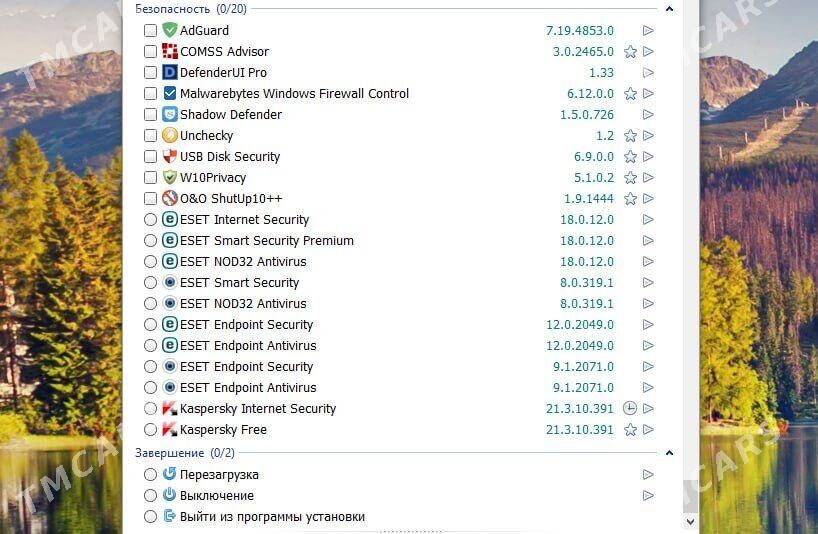Check the DefenderUI Pro checkbox

(150, 72)
